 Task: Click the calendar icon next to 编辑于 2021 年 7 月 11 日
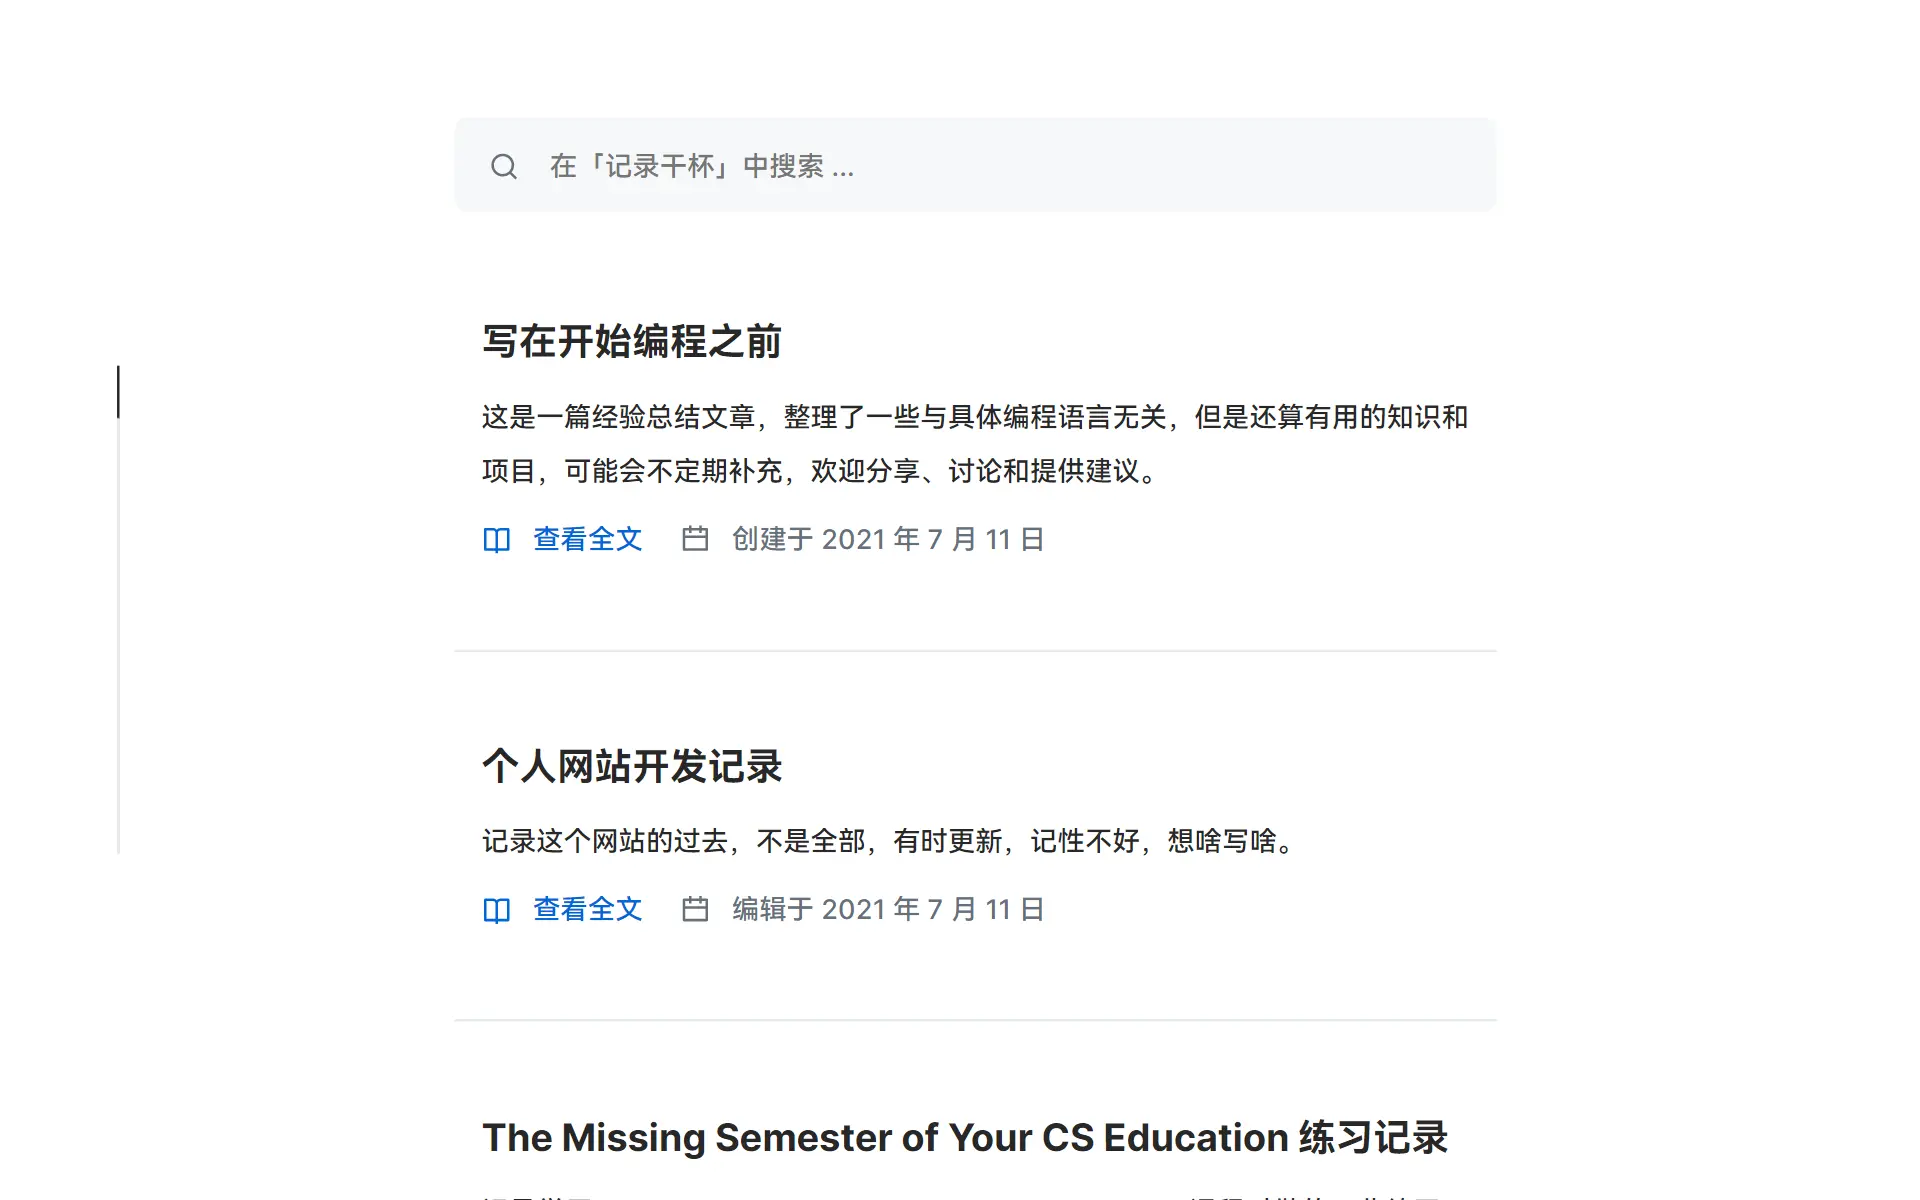[695, 909]
